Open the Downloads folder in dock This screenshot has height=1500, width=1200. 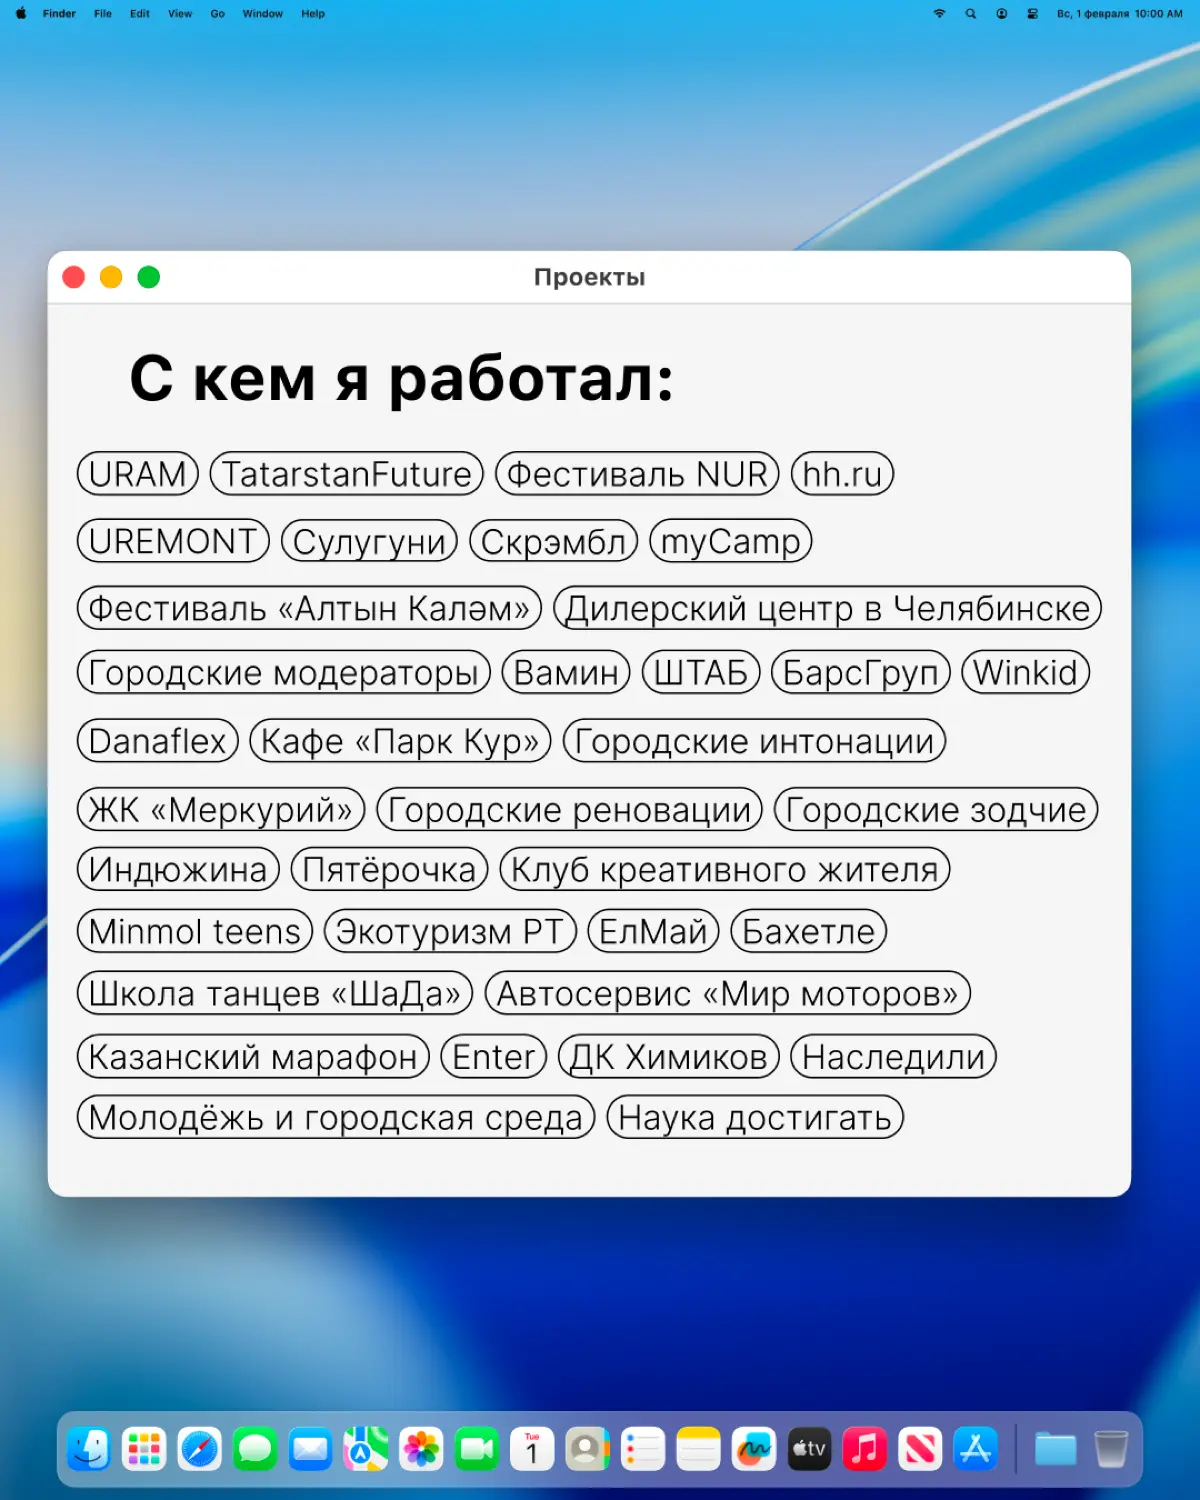click(1055, 1449)
